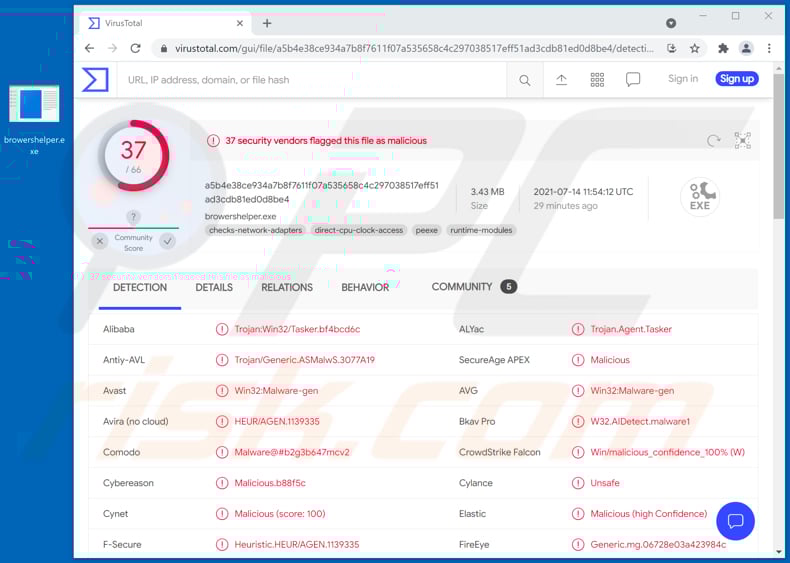Open the blue chat bubble button
790x563 pixels.
735,521
